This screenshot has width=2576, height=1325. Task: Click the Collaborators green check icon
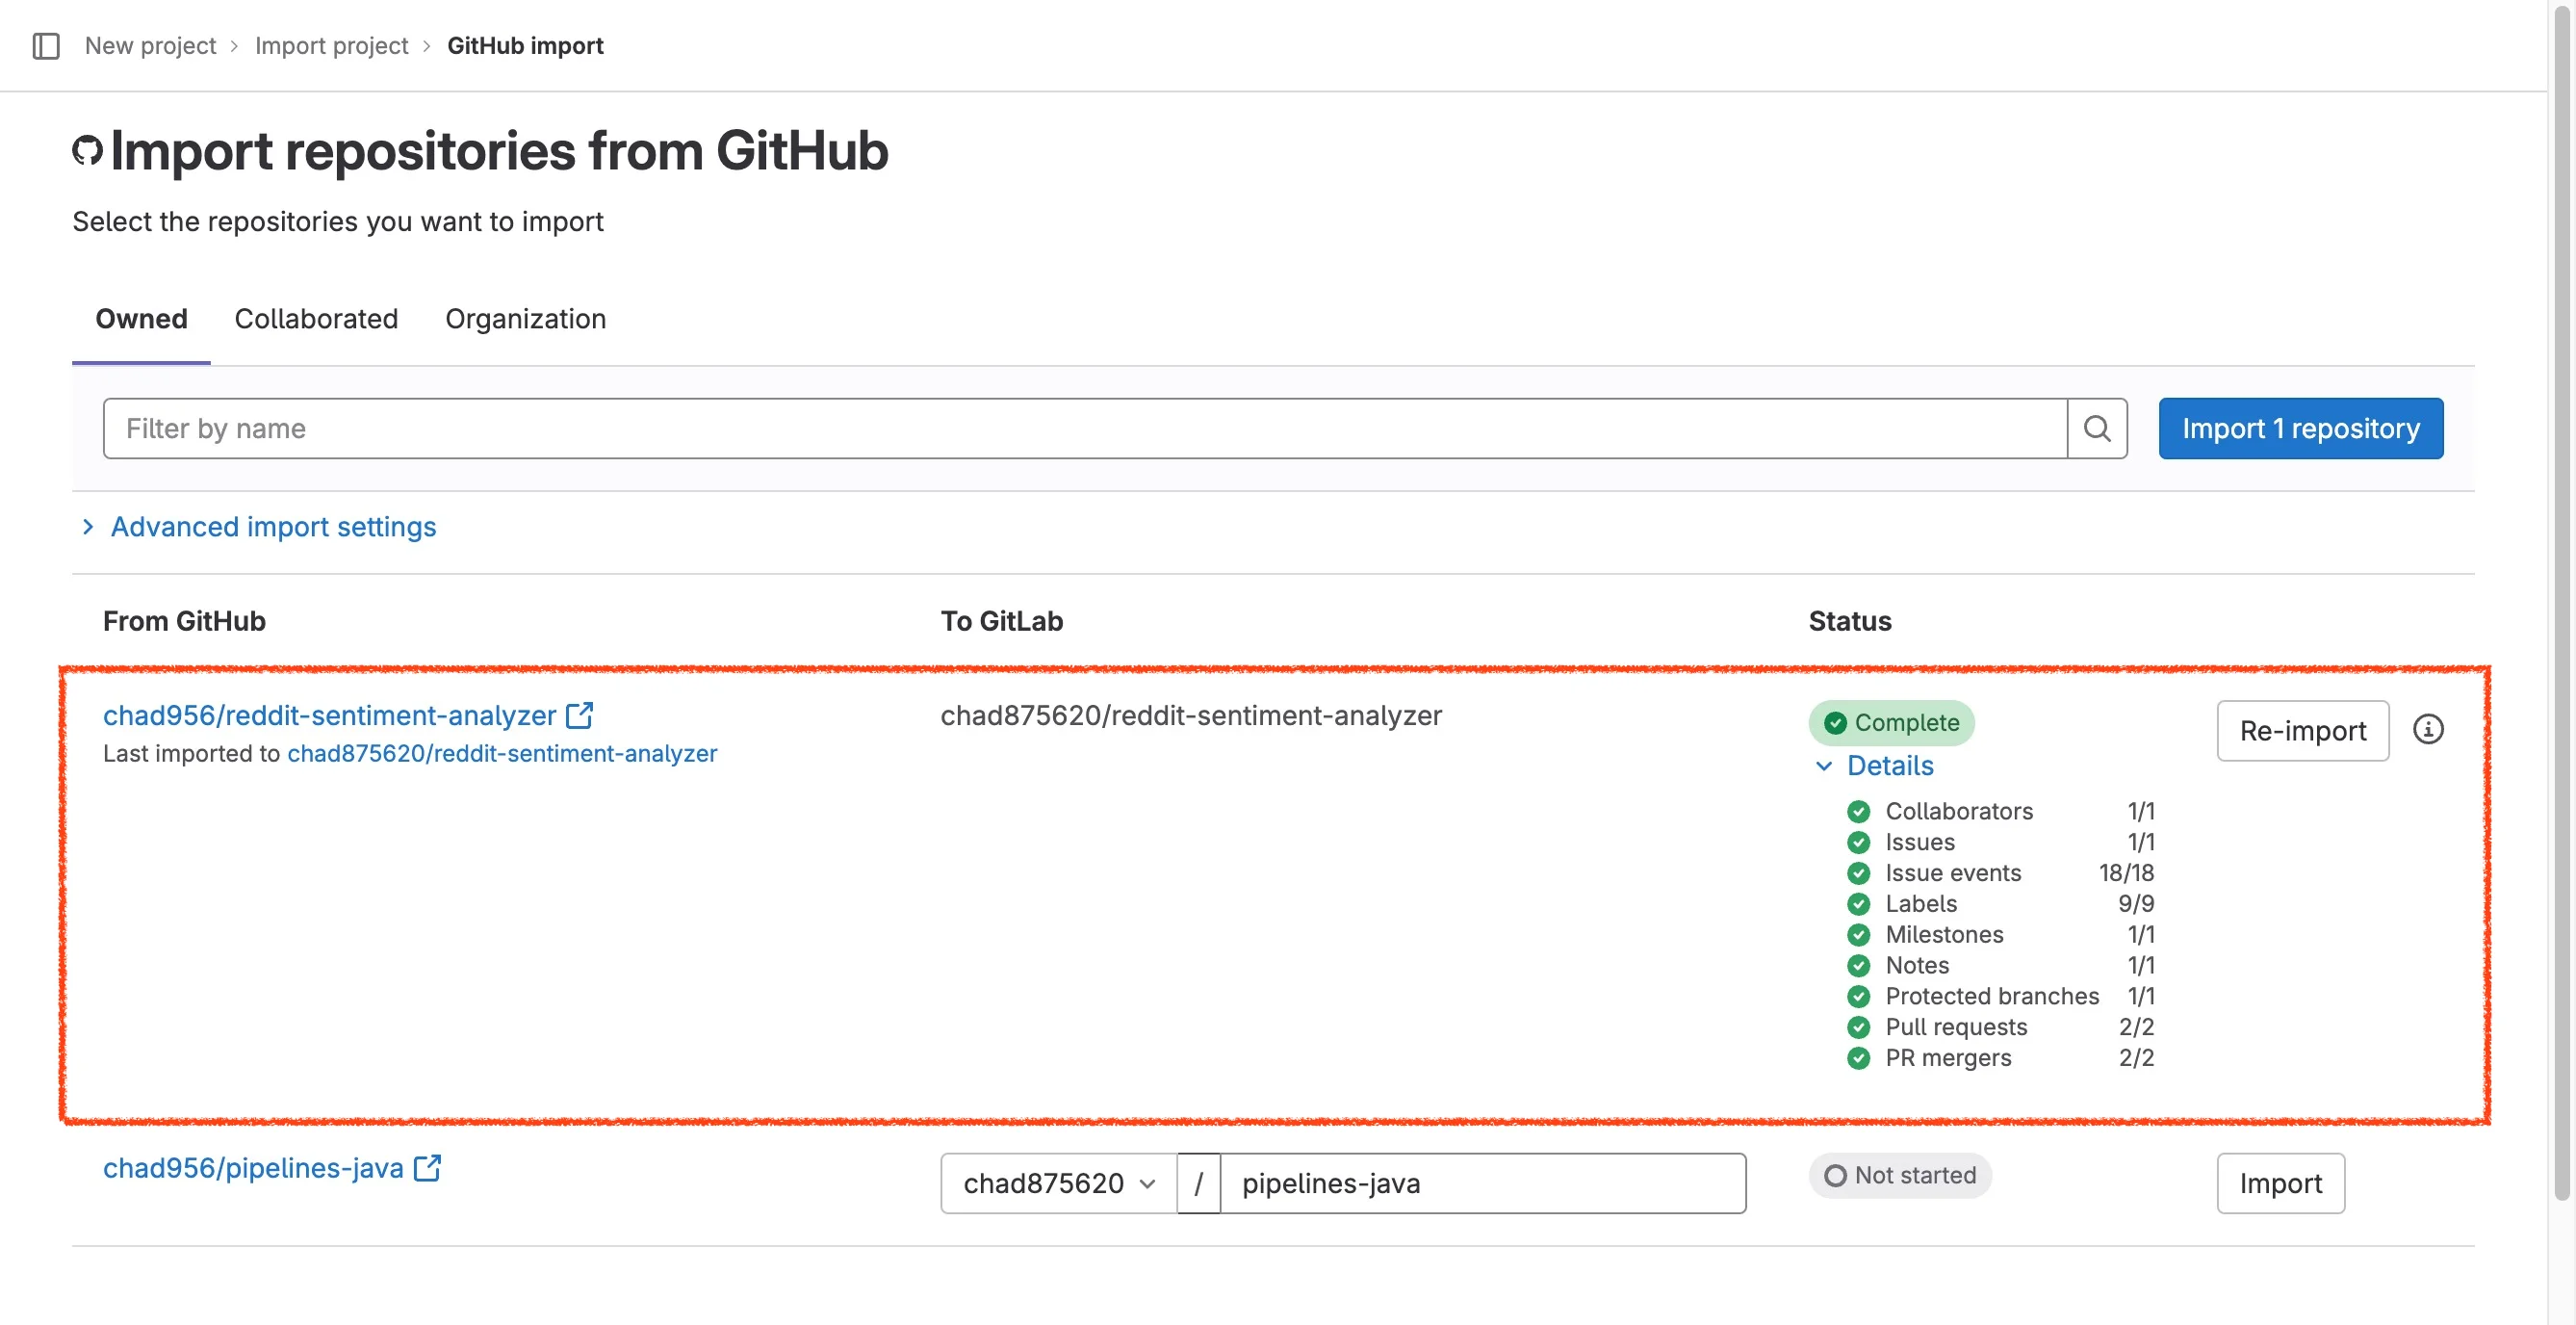(1859, 811)
